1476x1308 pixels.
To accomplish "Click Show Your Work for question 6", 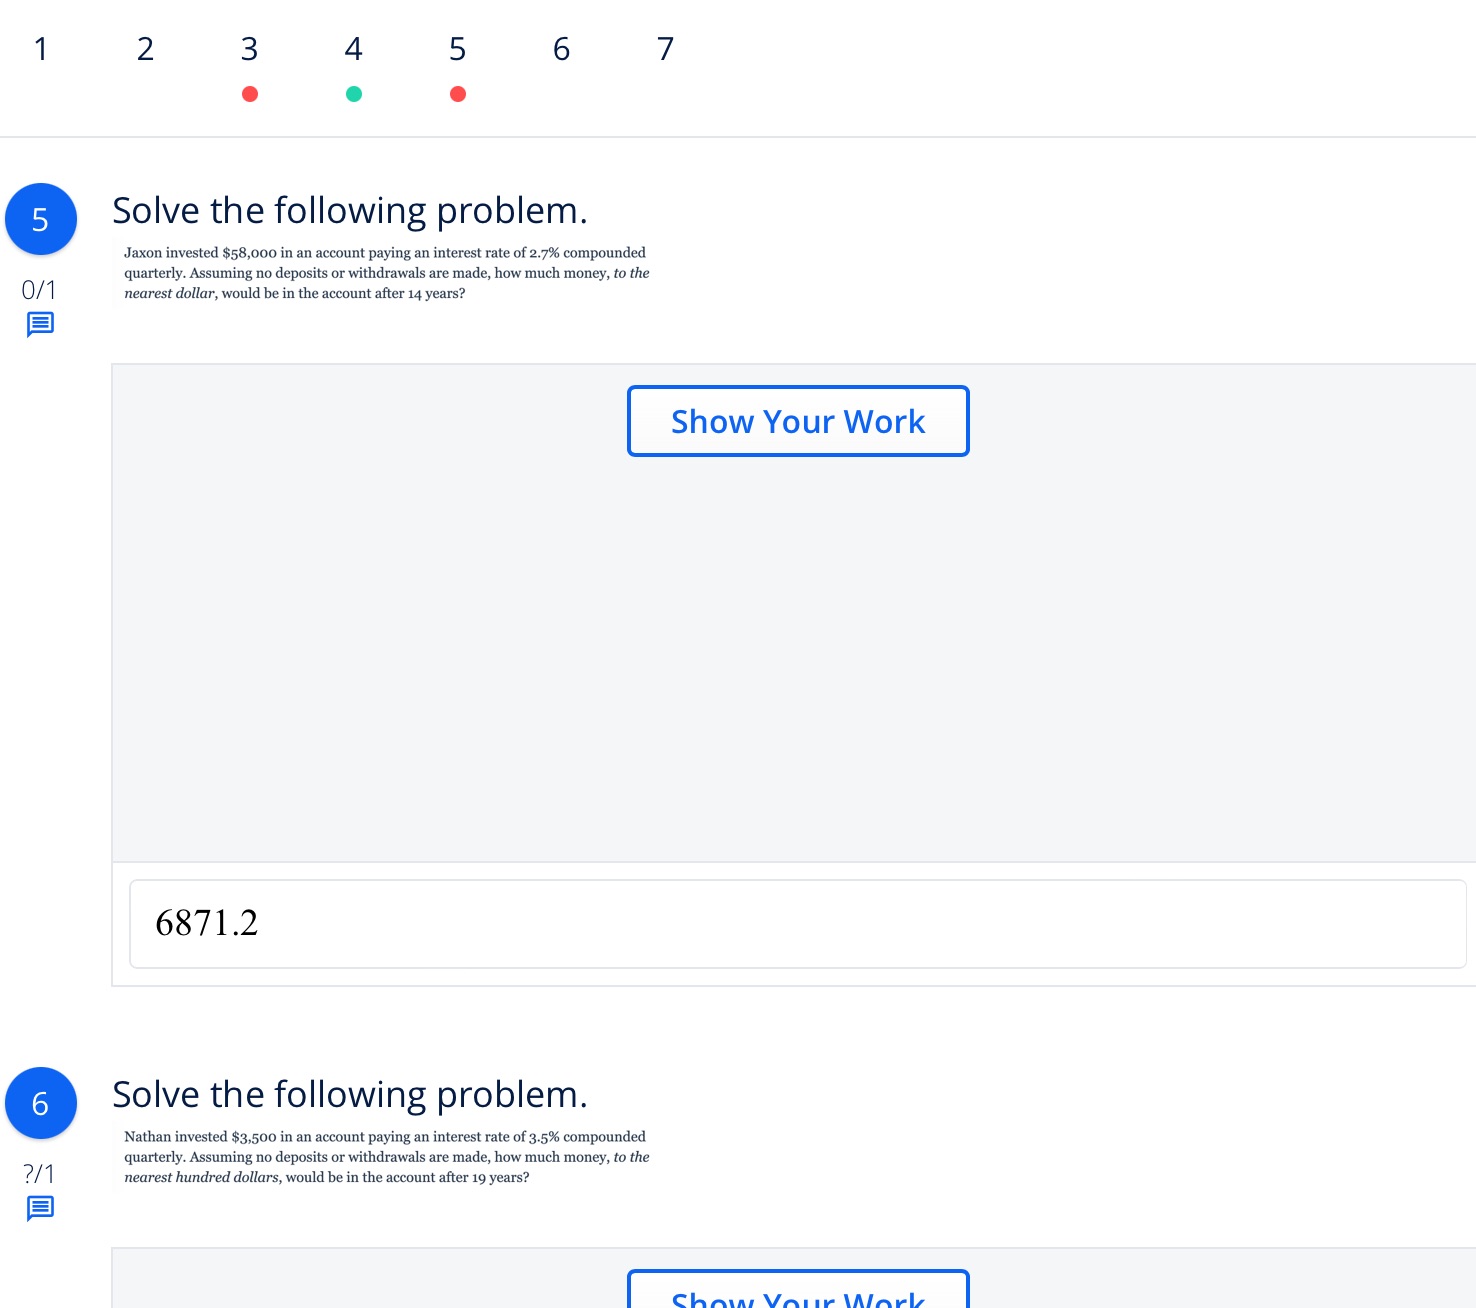I will (797, 1297).
